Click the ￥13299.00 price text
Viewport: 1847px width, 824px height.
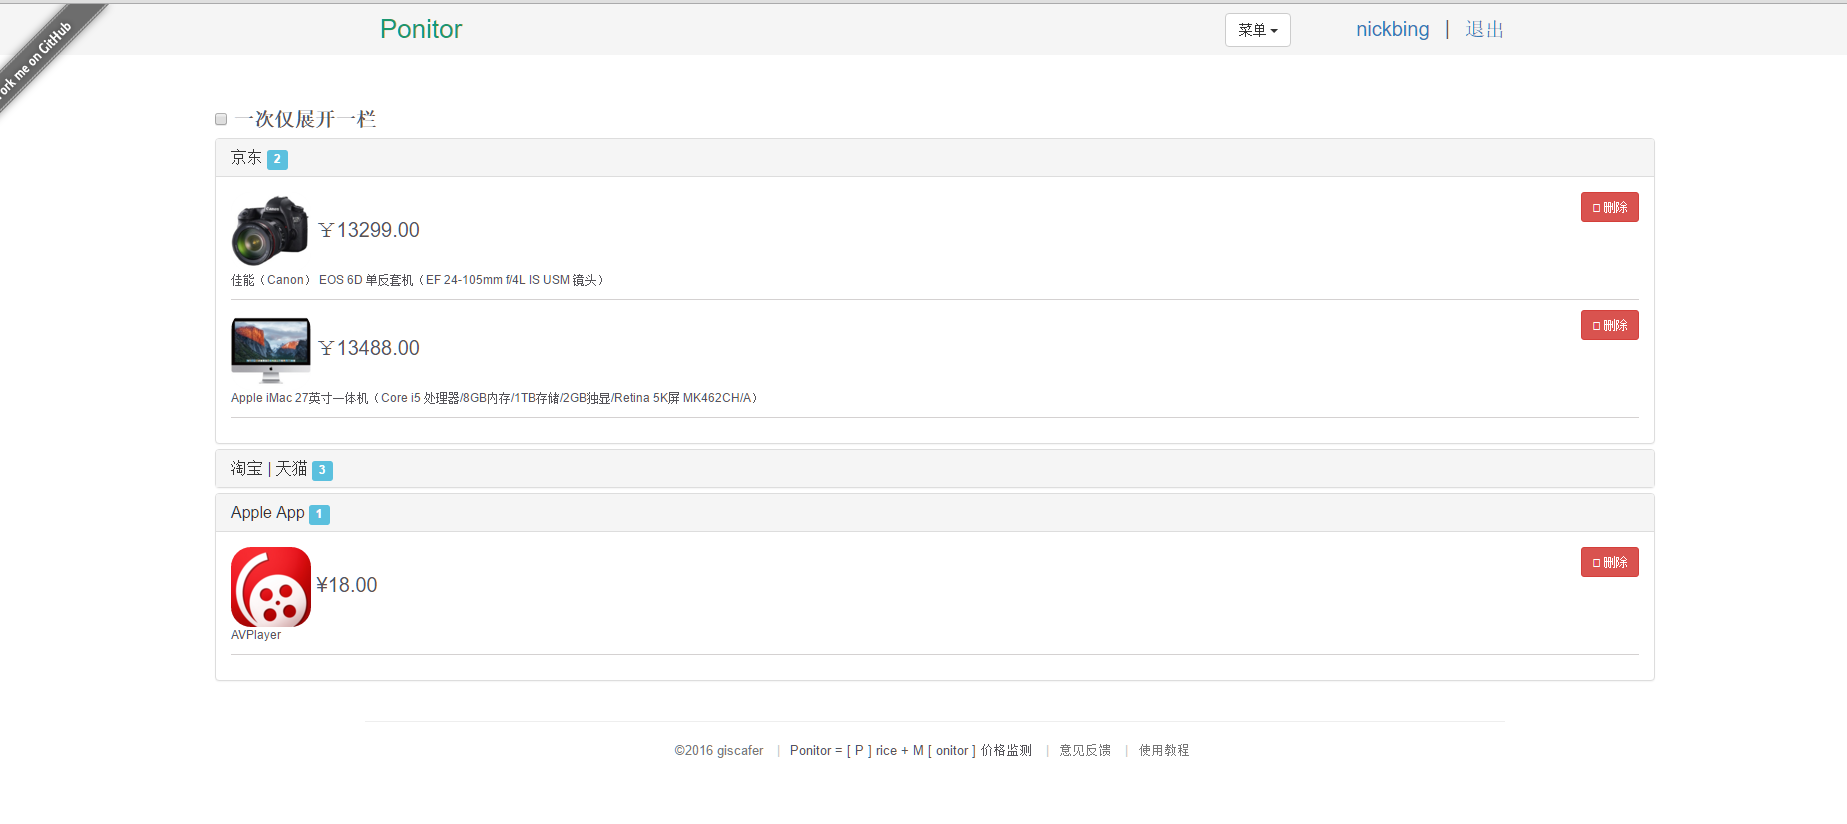[x=369, y=230]
